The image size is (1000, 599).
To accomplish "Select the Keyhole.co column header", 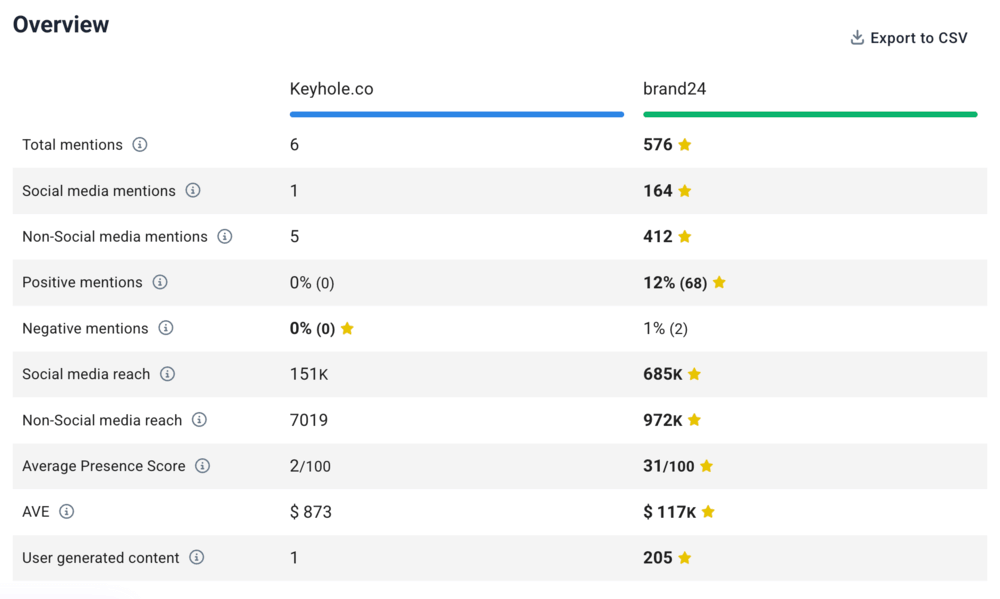I will (x=332, y=88).
